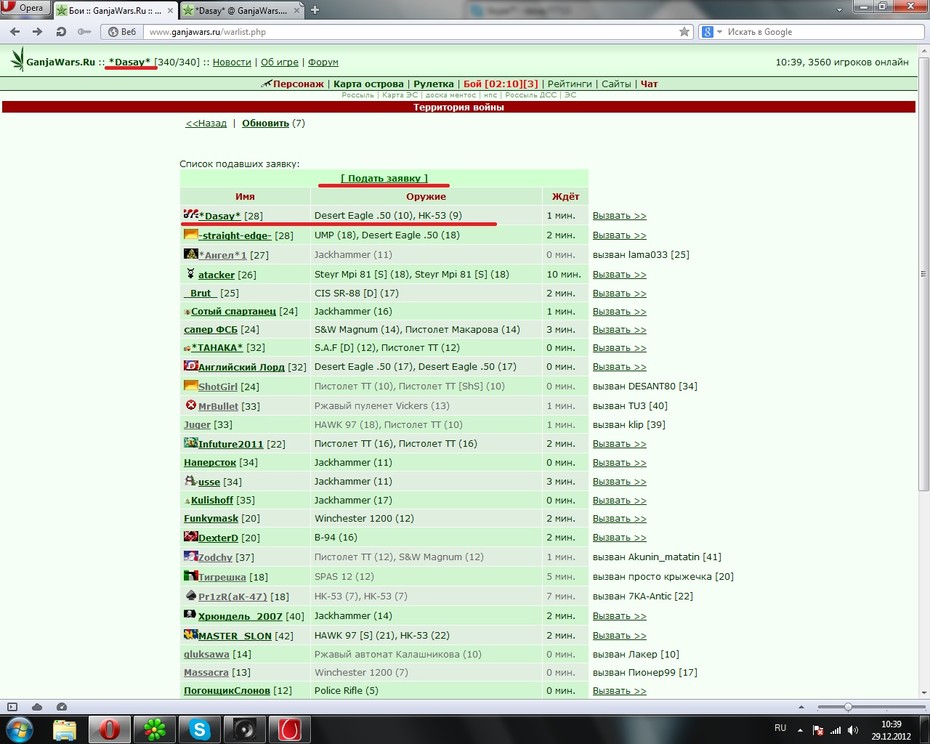Screen dimensions: 930x744
Task: Adjust the zoom slider in status bar
Action: point(848,707)
